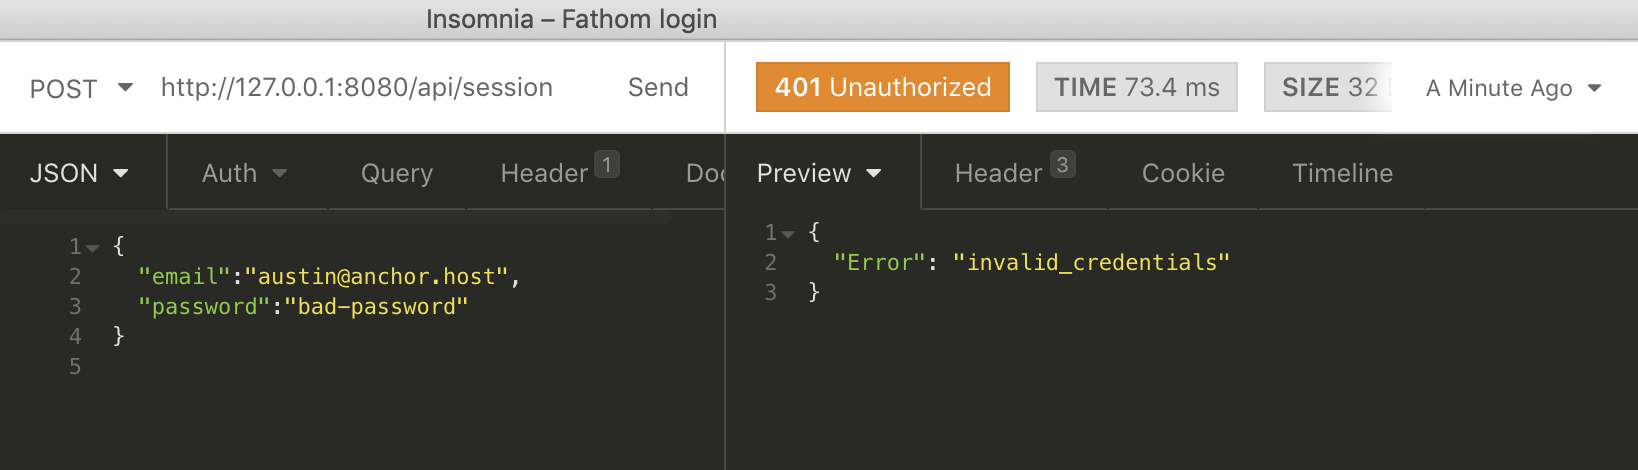The width and height of the screenshot is (1638, 470).
Task: Click the "email" key in request body
Action: pos(185,276)
